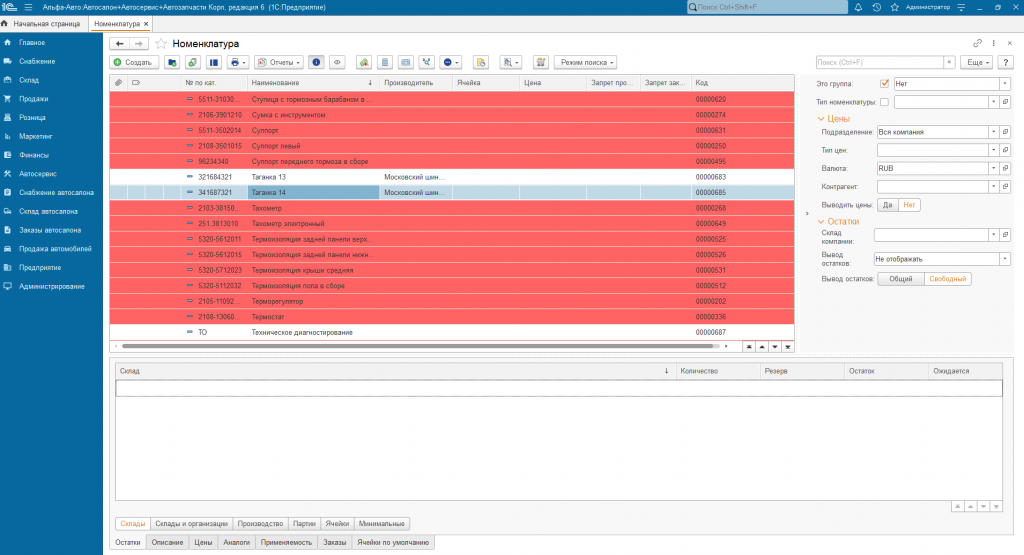The height and width of the screenshot is (555, 1024).
Task: Switch to Склады и организации tab
Action: (x=191, y=524)
